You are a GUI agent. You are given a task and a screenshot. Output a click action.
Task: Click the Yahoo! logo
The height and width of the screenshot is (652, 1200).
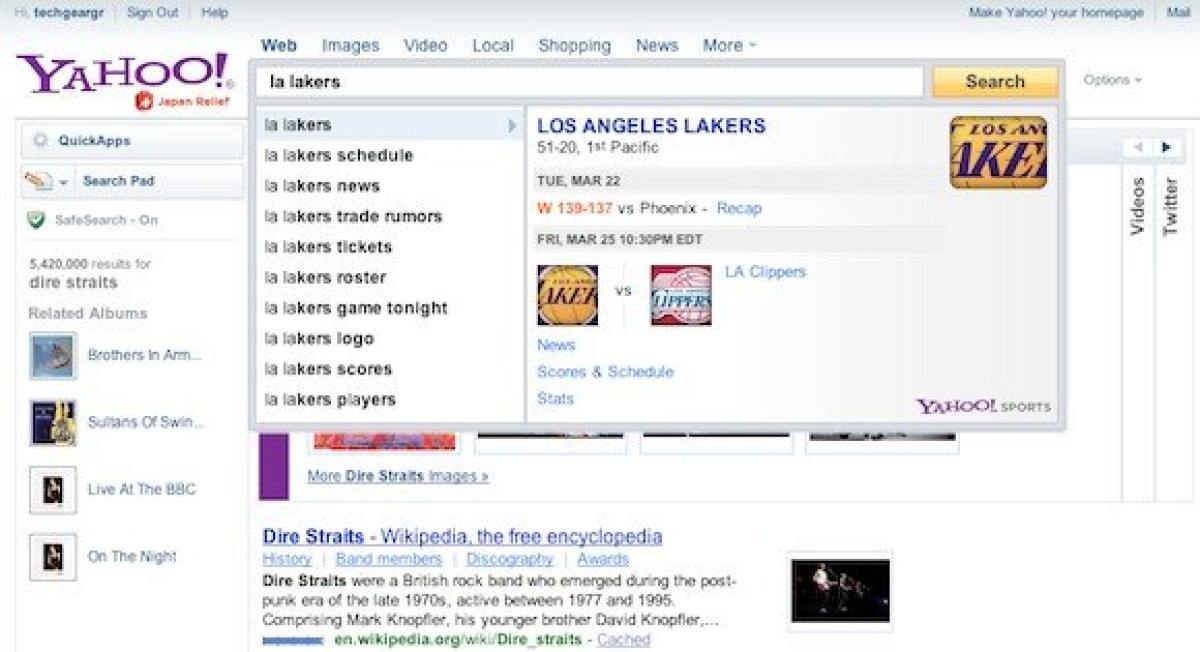[124, 74]
